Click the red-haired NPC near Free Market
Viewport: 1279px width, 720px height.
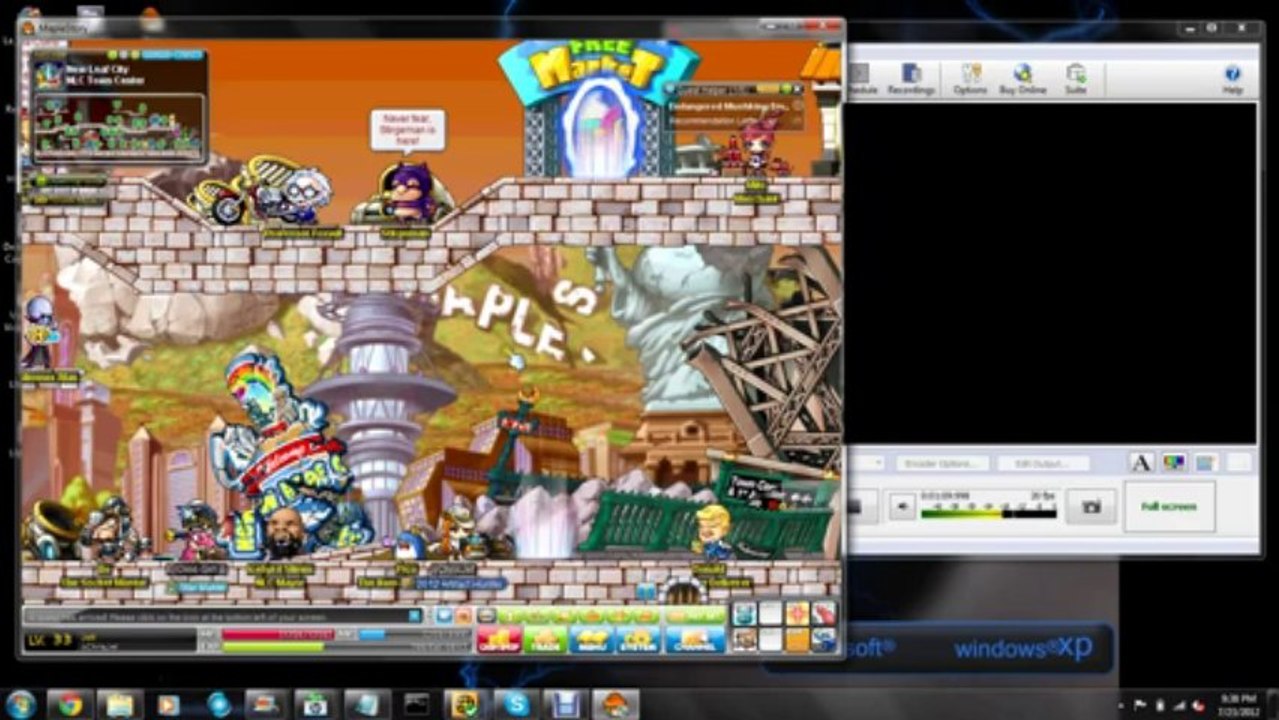pyautogui.click(x=757, y=147)
